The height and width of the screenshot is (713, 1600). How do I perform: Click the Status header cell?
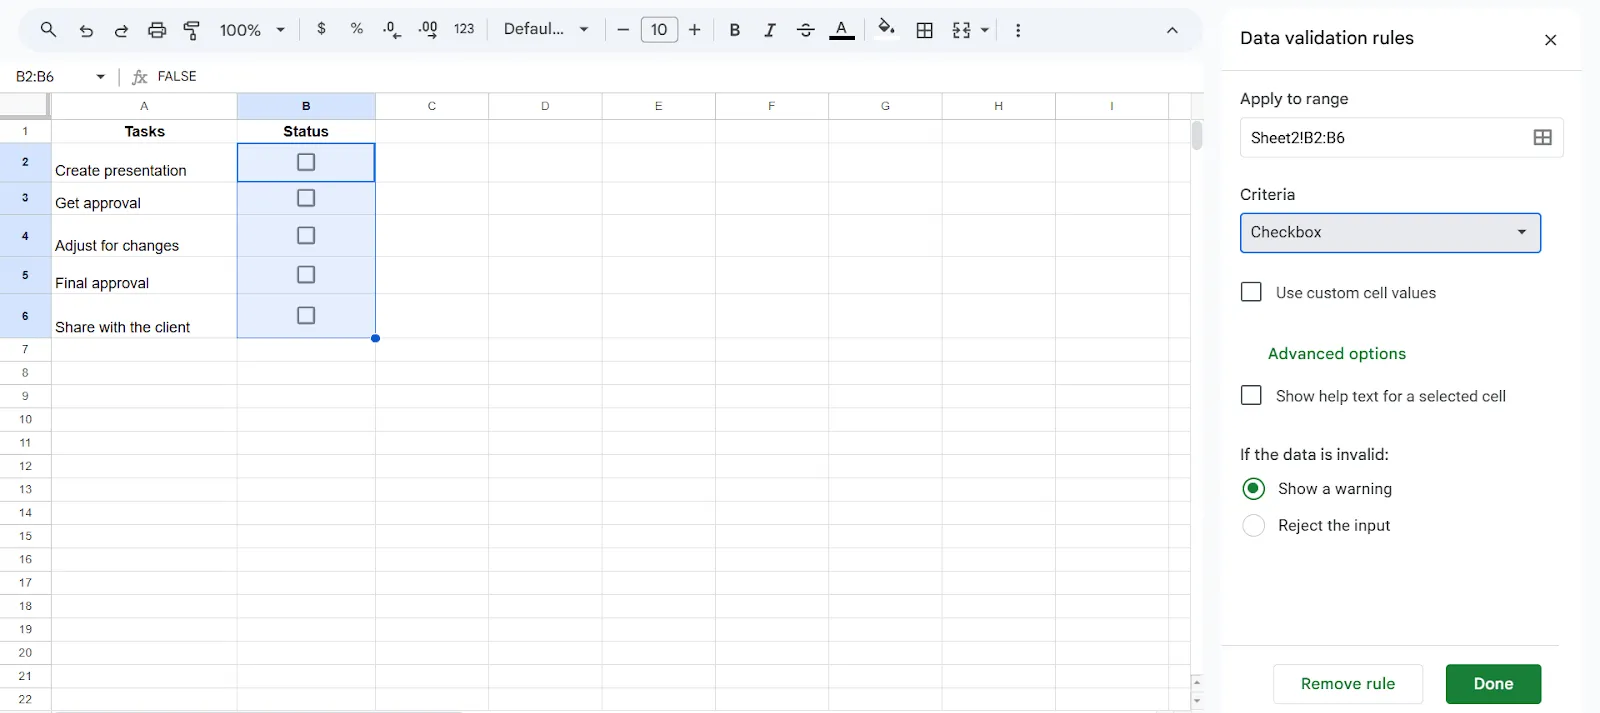pos(306,131)
